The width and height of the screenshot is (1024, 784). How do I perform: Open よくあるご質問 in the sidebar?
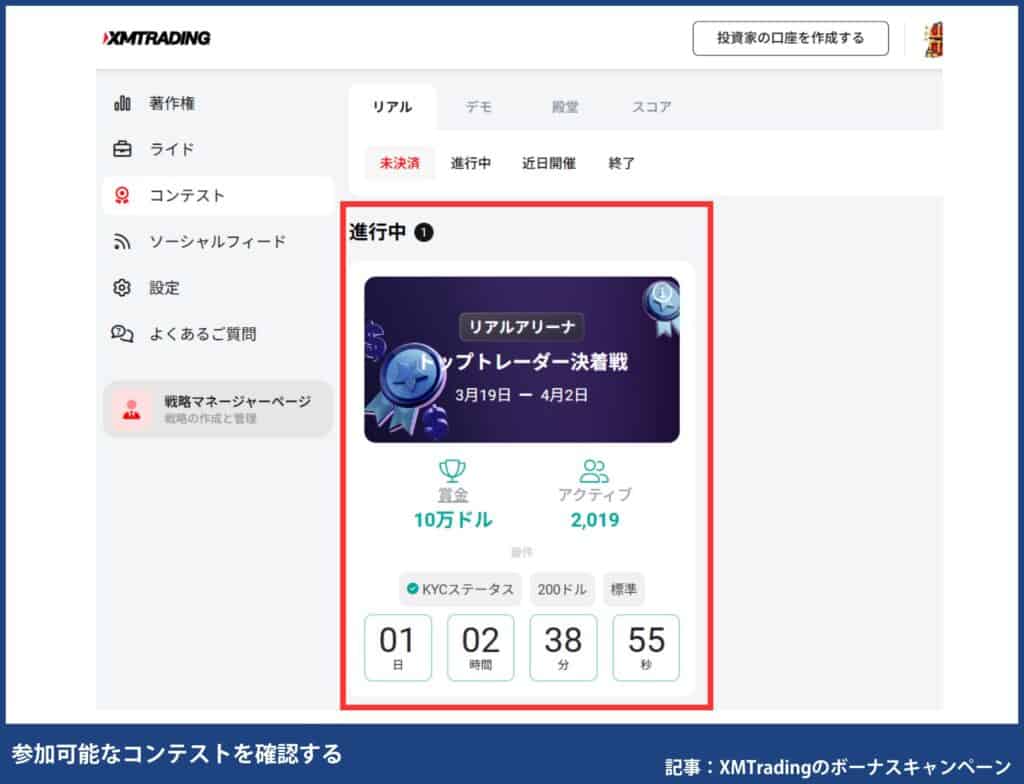(x=218, y=334)
